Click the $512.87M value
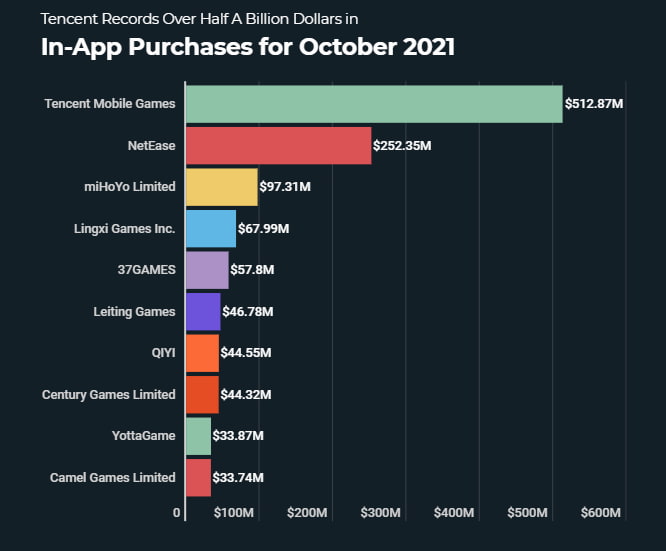This screenshot has height=551, width=666. click(x=594, y=104)
